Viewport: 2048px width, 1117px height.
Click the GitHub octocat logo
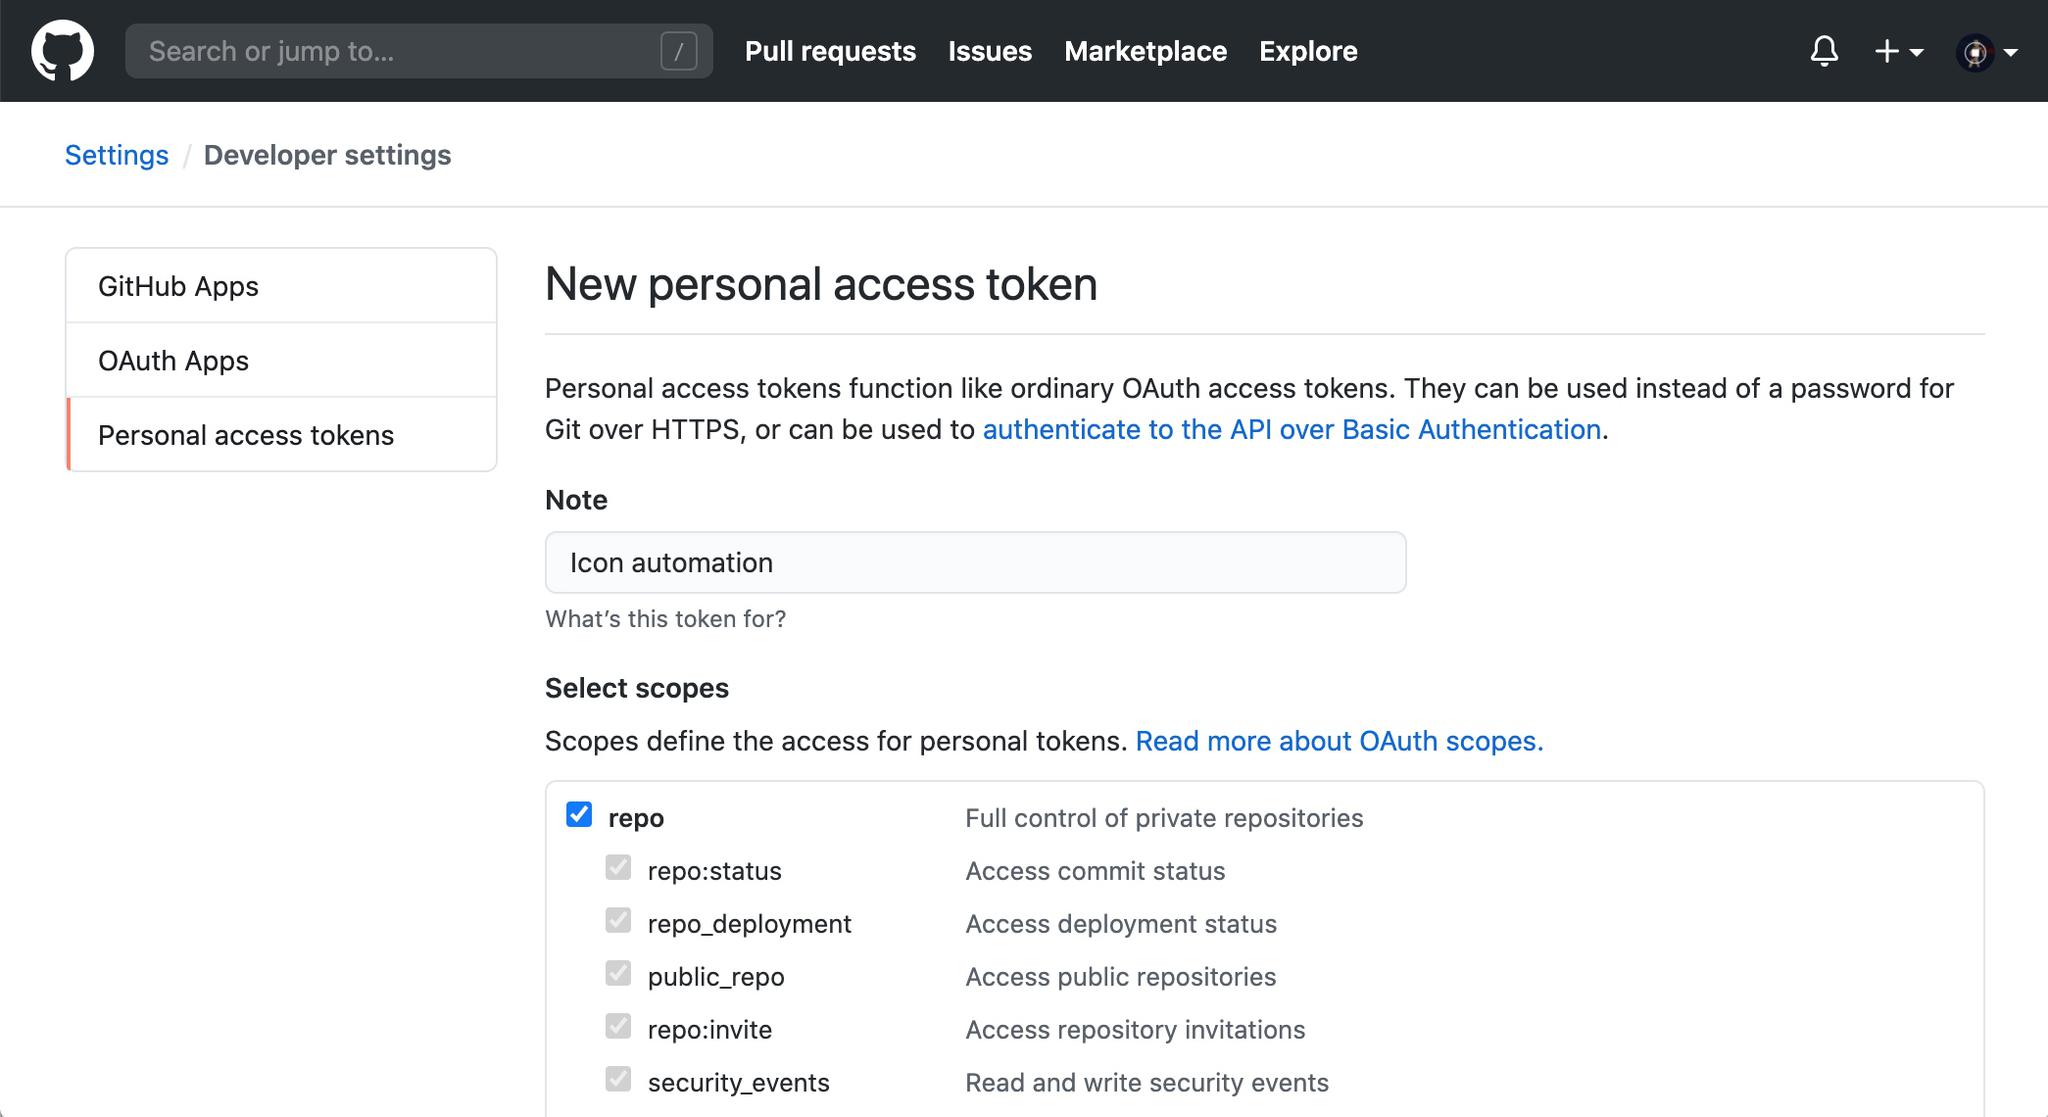point(62,50)
